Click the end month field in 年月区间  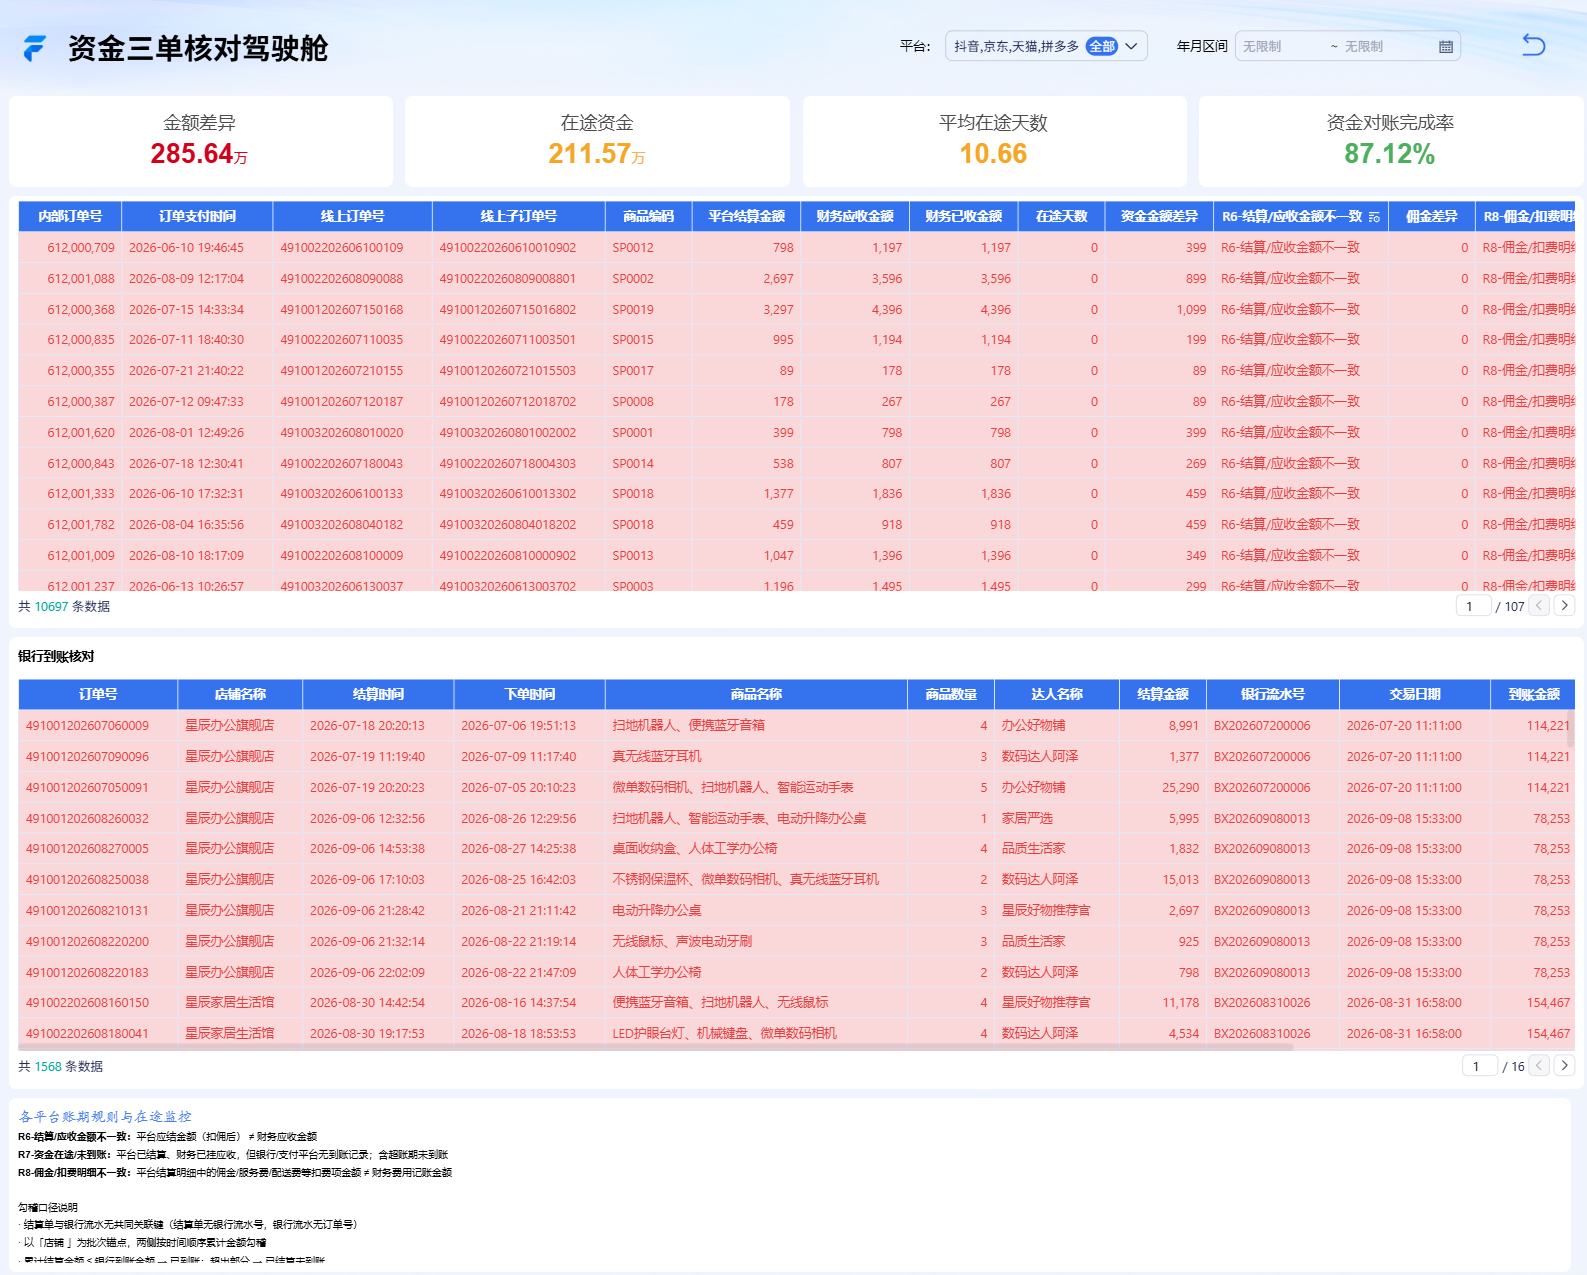(x=1384, y=47)
